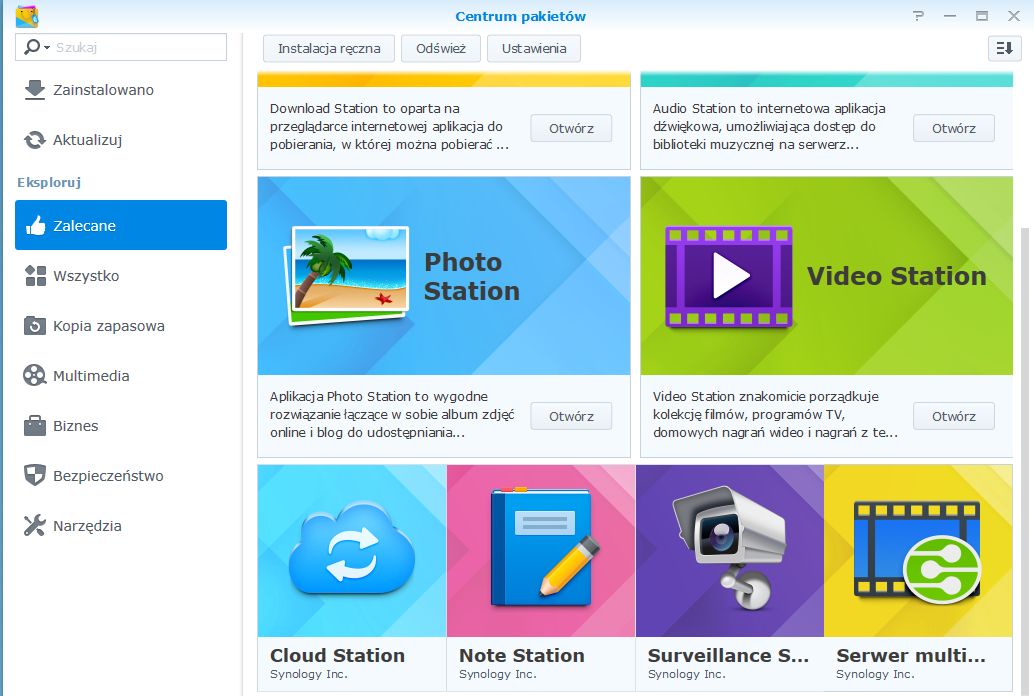Viewport: 1034px width, 696px height.
Task: Click the Zalecane thumbs-up icon
Action: 35,226
